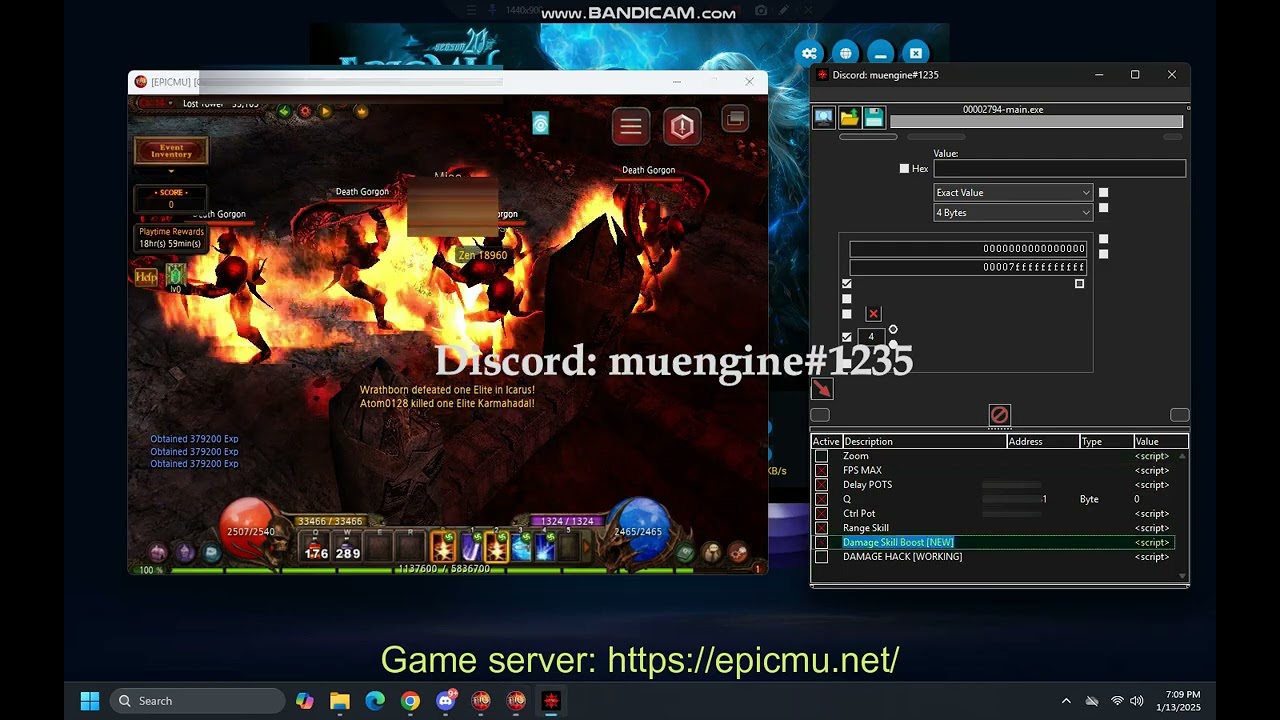The width and height of the screenshot is (1280, 720).
Task: Open Playtime Rewards panel
Action: pyautogui.click(x=171, y=237)
